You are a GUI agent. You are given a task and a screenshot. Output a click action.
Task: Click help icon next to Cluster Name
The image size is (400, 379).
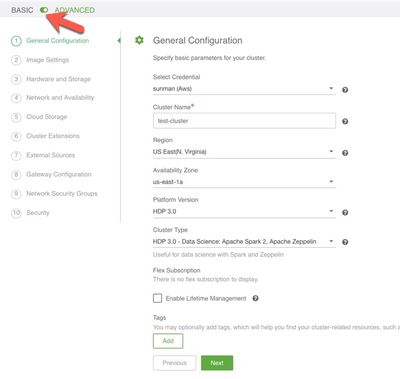[x=345, y=121]
